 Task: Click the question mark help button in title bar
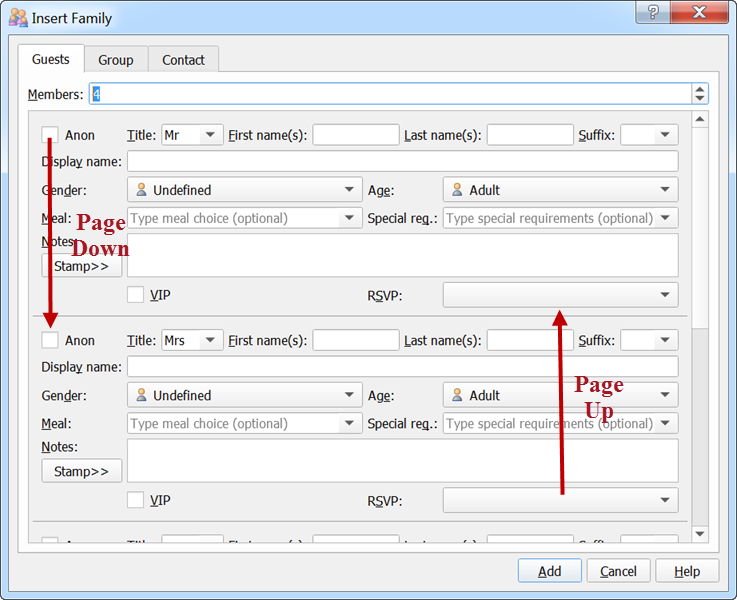coord(653,13)
